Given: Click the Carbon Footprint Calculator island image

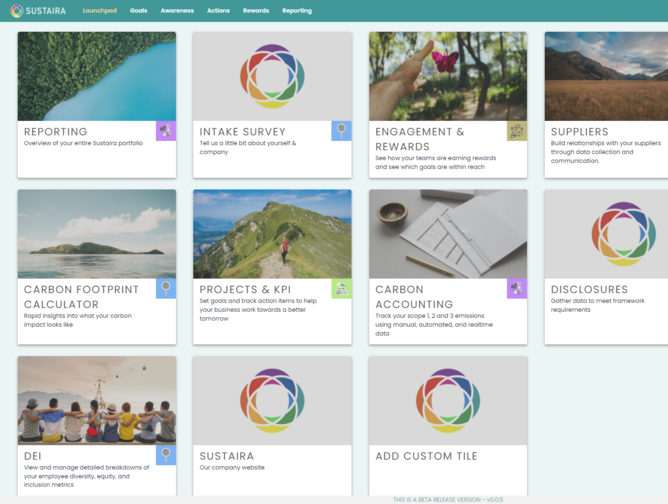Looking at the screenshot, I should click(x=97, y=234).
